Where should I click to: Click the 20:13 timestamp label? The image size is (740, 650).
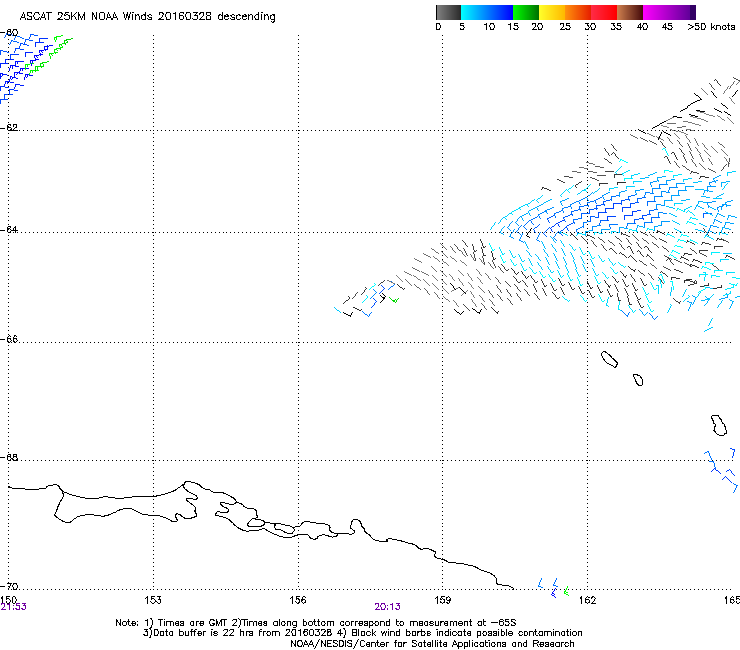(387, 607)
